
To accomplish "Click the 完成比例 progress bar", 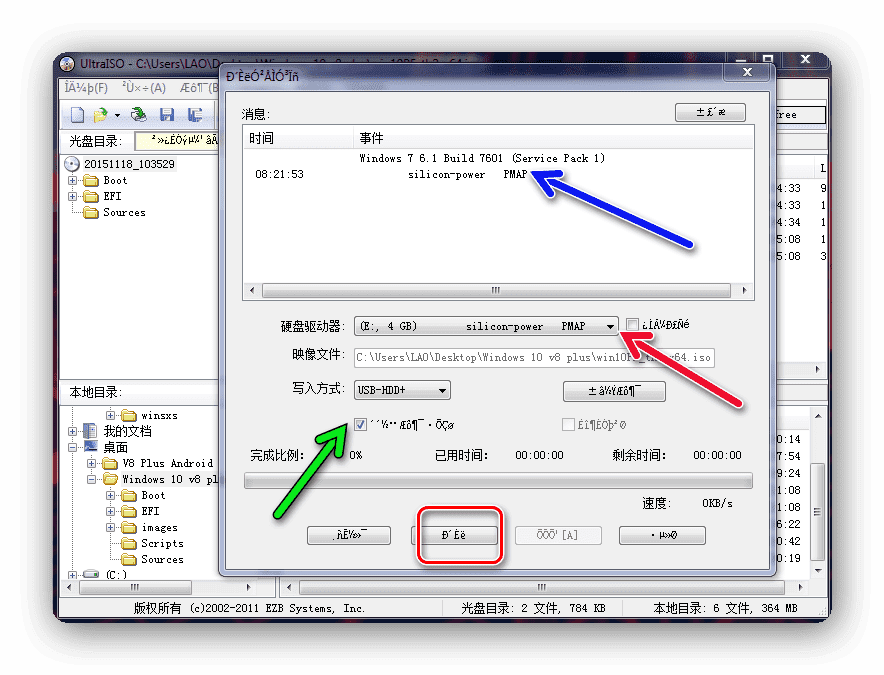I will 498,480.
